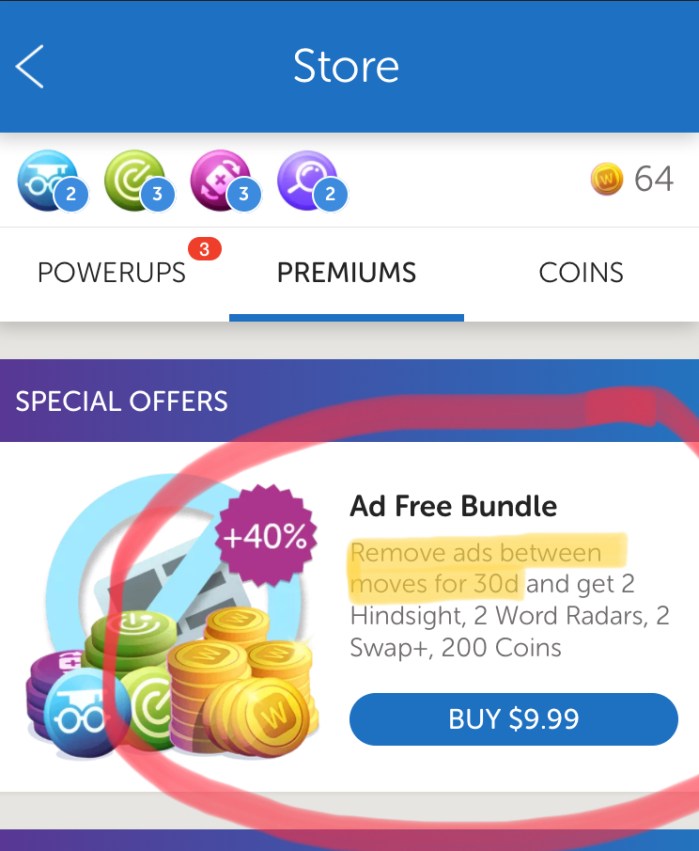Tap the gold coin balance icon
699x851 pixels.
(607, 179)
